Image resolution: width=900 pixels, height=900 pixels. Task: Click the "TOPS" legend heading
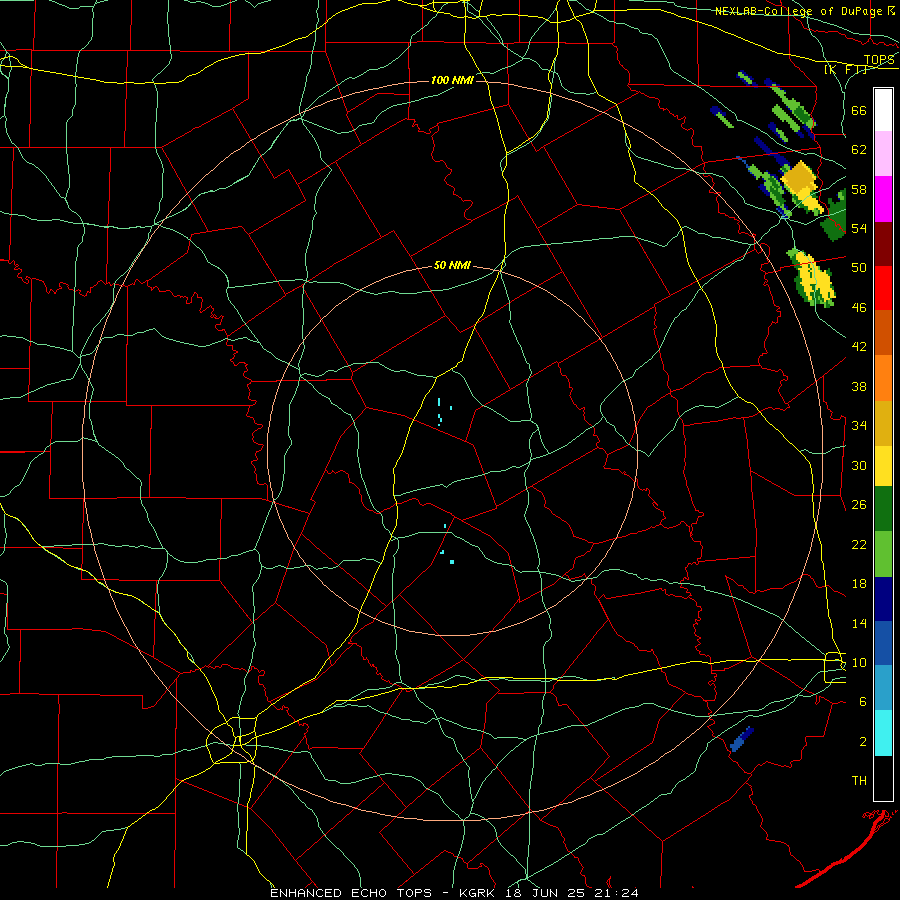coord(879,60)
